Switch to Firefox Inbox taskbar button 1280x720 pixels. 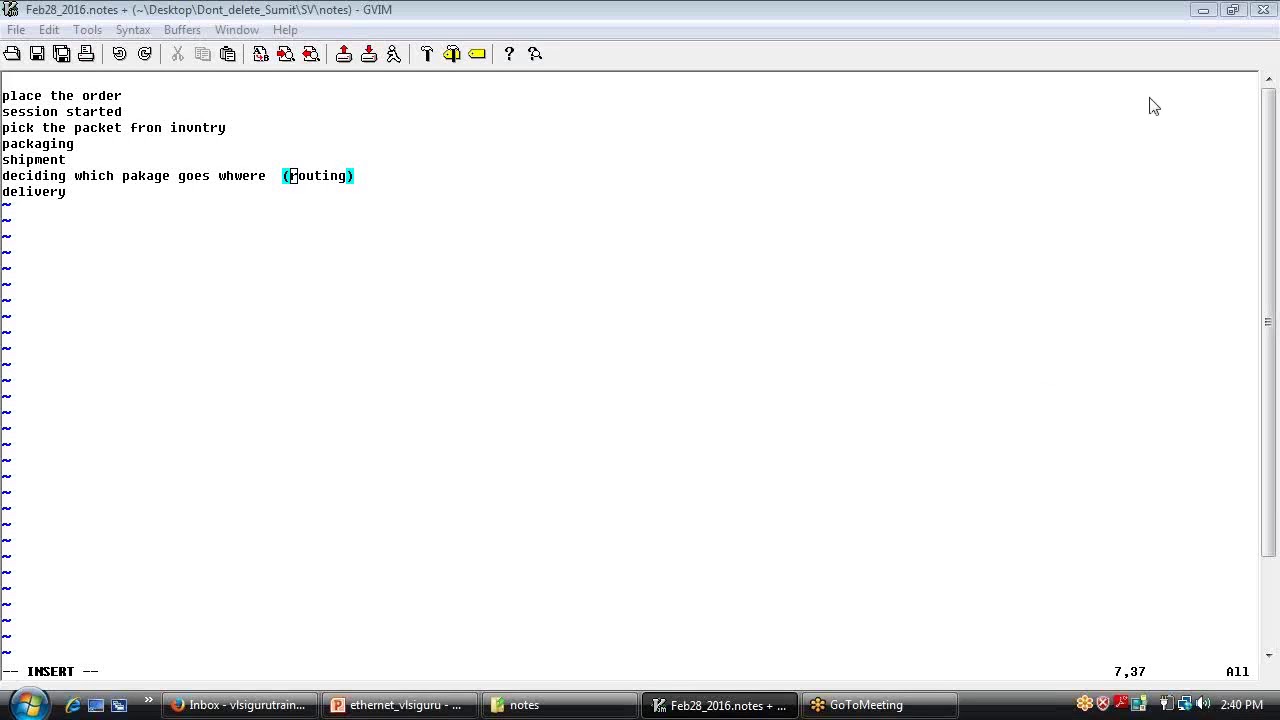pyautogui.click(x=239, y=705)
